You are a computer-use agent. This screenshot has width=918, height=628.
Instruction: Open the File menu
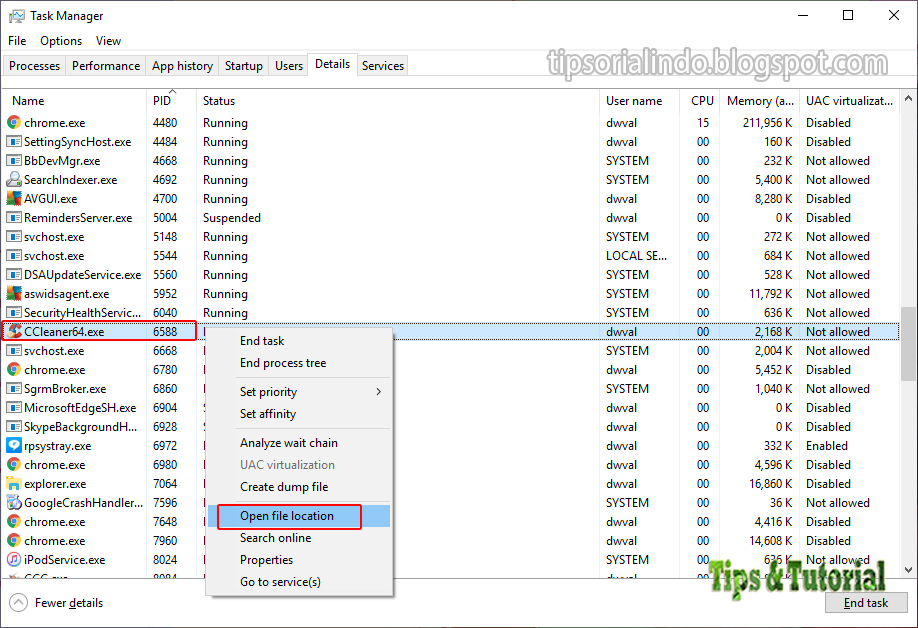point(16,40)
